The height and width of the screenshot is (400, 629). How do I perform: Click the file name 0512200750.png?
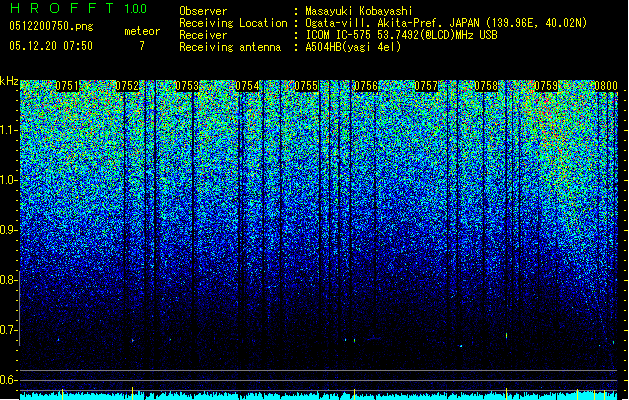[51, 26]
